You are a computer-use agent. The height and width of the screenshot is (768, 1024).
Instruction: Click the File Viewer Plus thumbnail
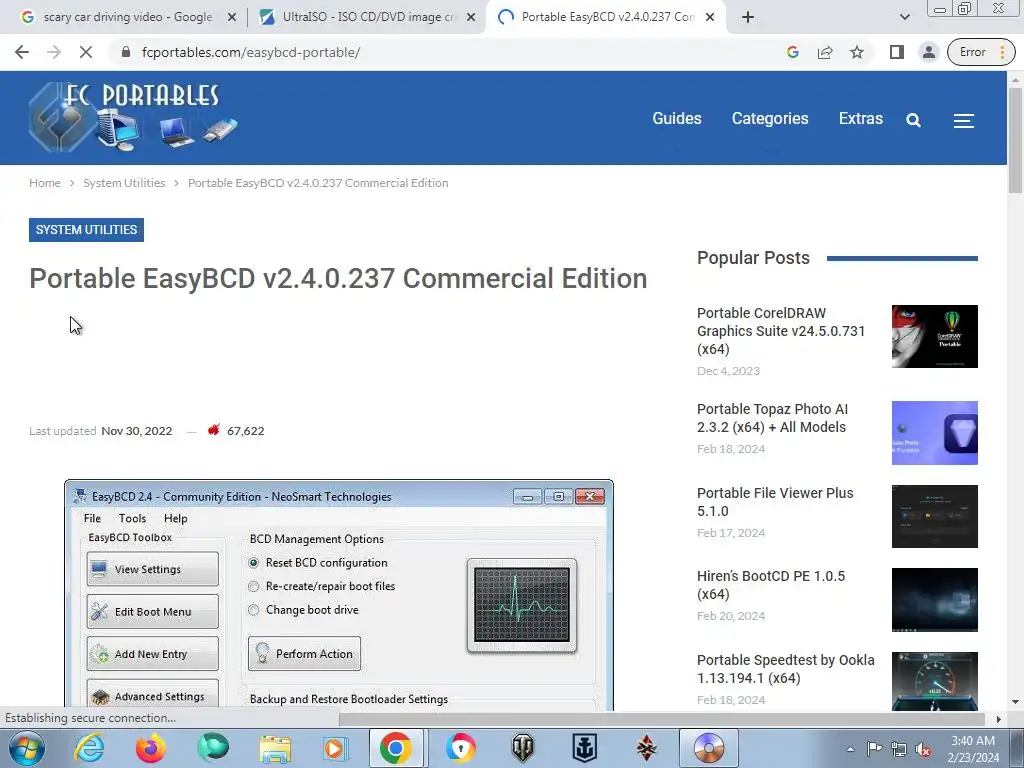(x=935, y=517)
